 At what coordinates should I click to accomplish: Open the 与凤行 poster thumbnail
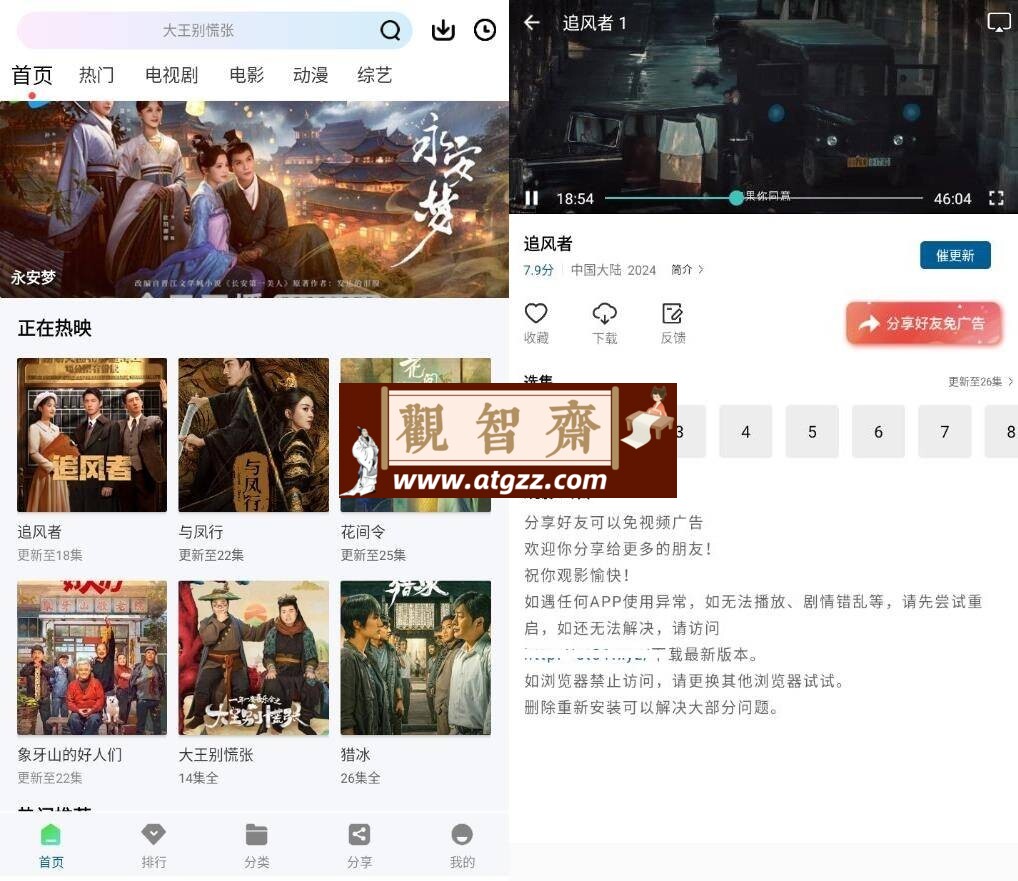[253, 435]
